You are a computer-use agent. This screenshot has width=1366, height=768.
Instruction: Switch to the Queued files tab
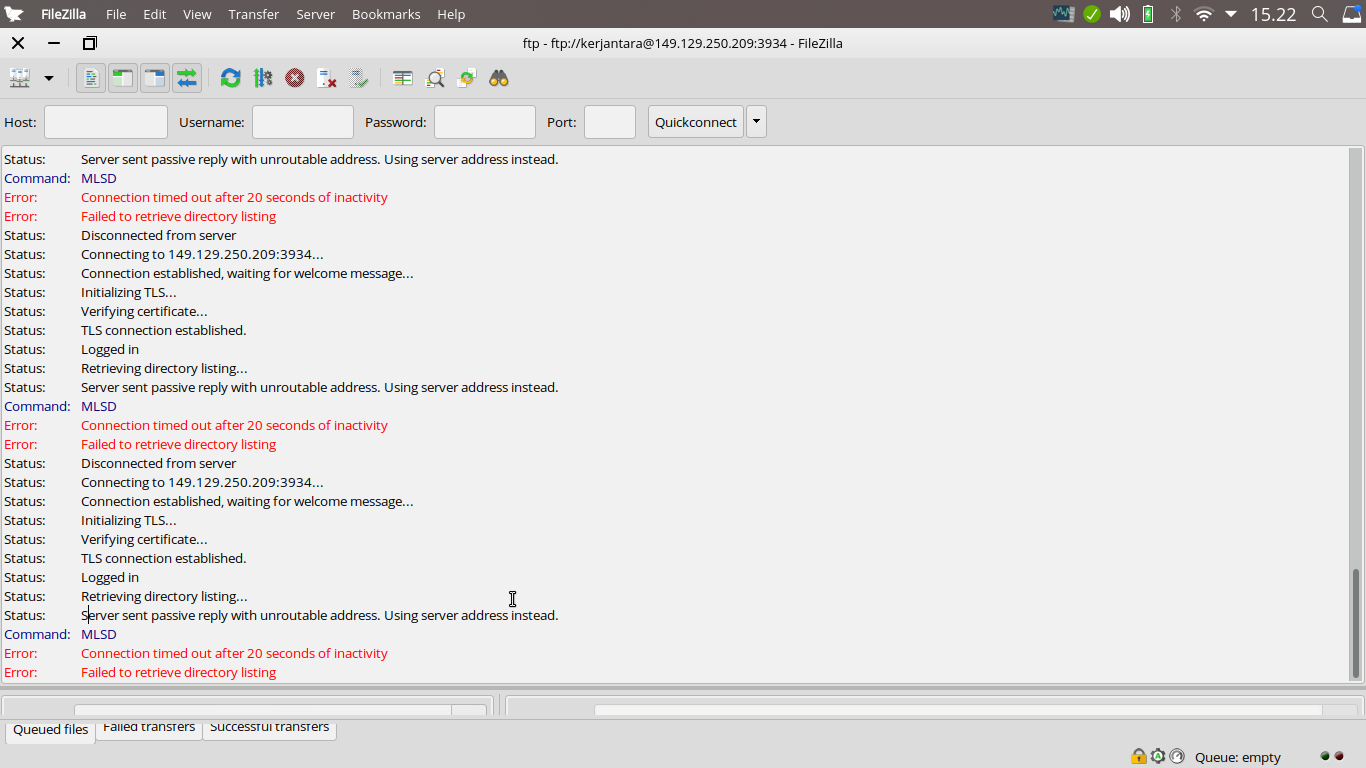coord(51,730)
